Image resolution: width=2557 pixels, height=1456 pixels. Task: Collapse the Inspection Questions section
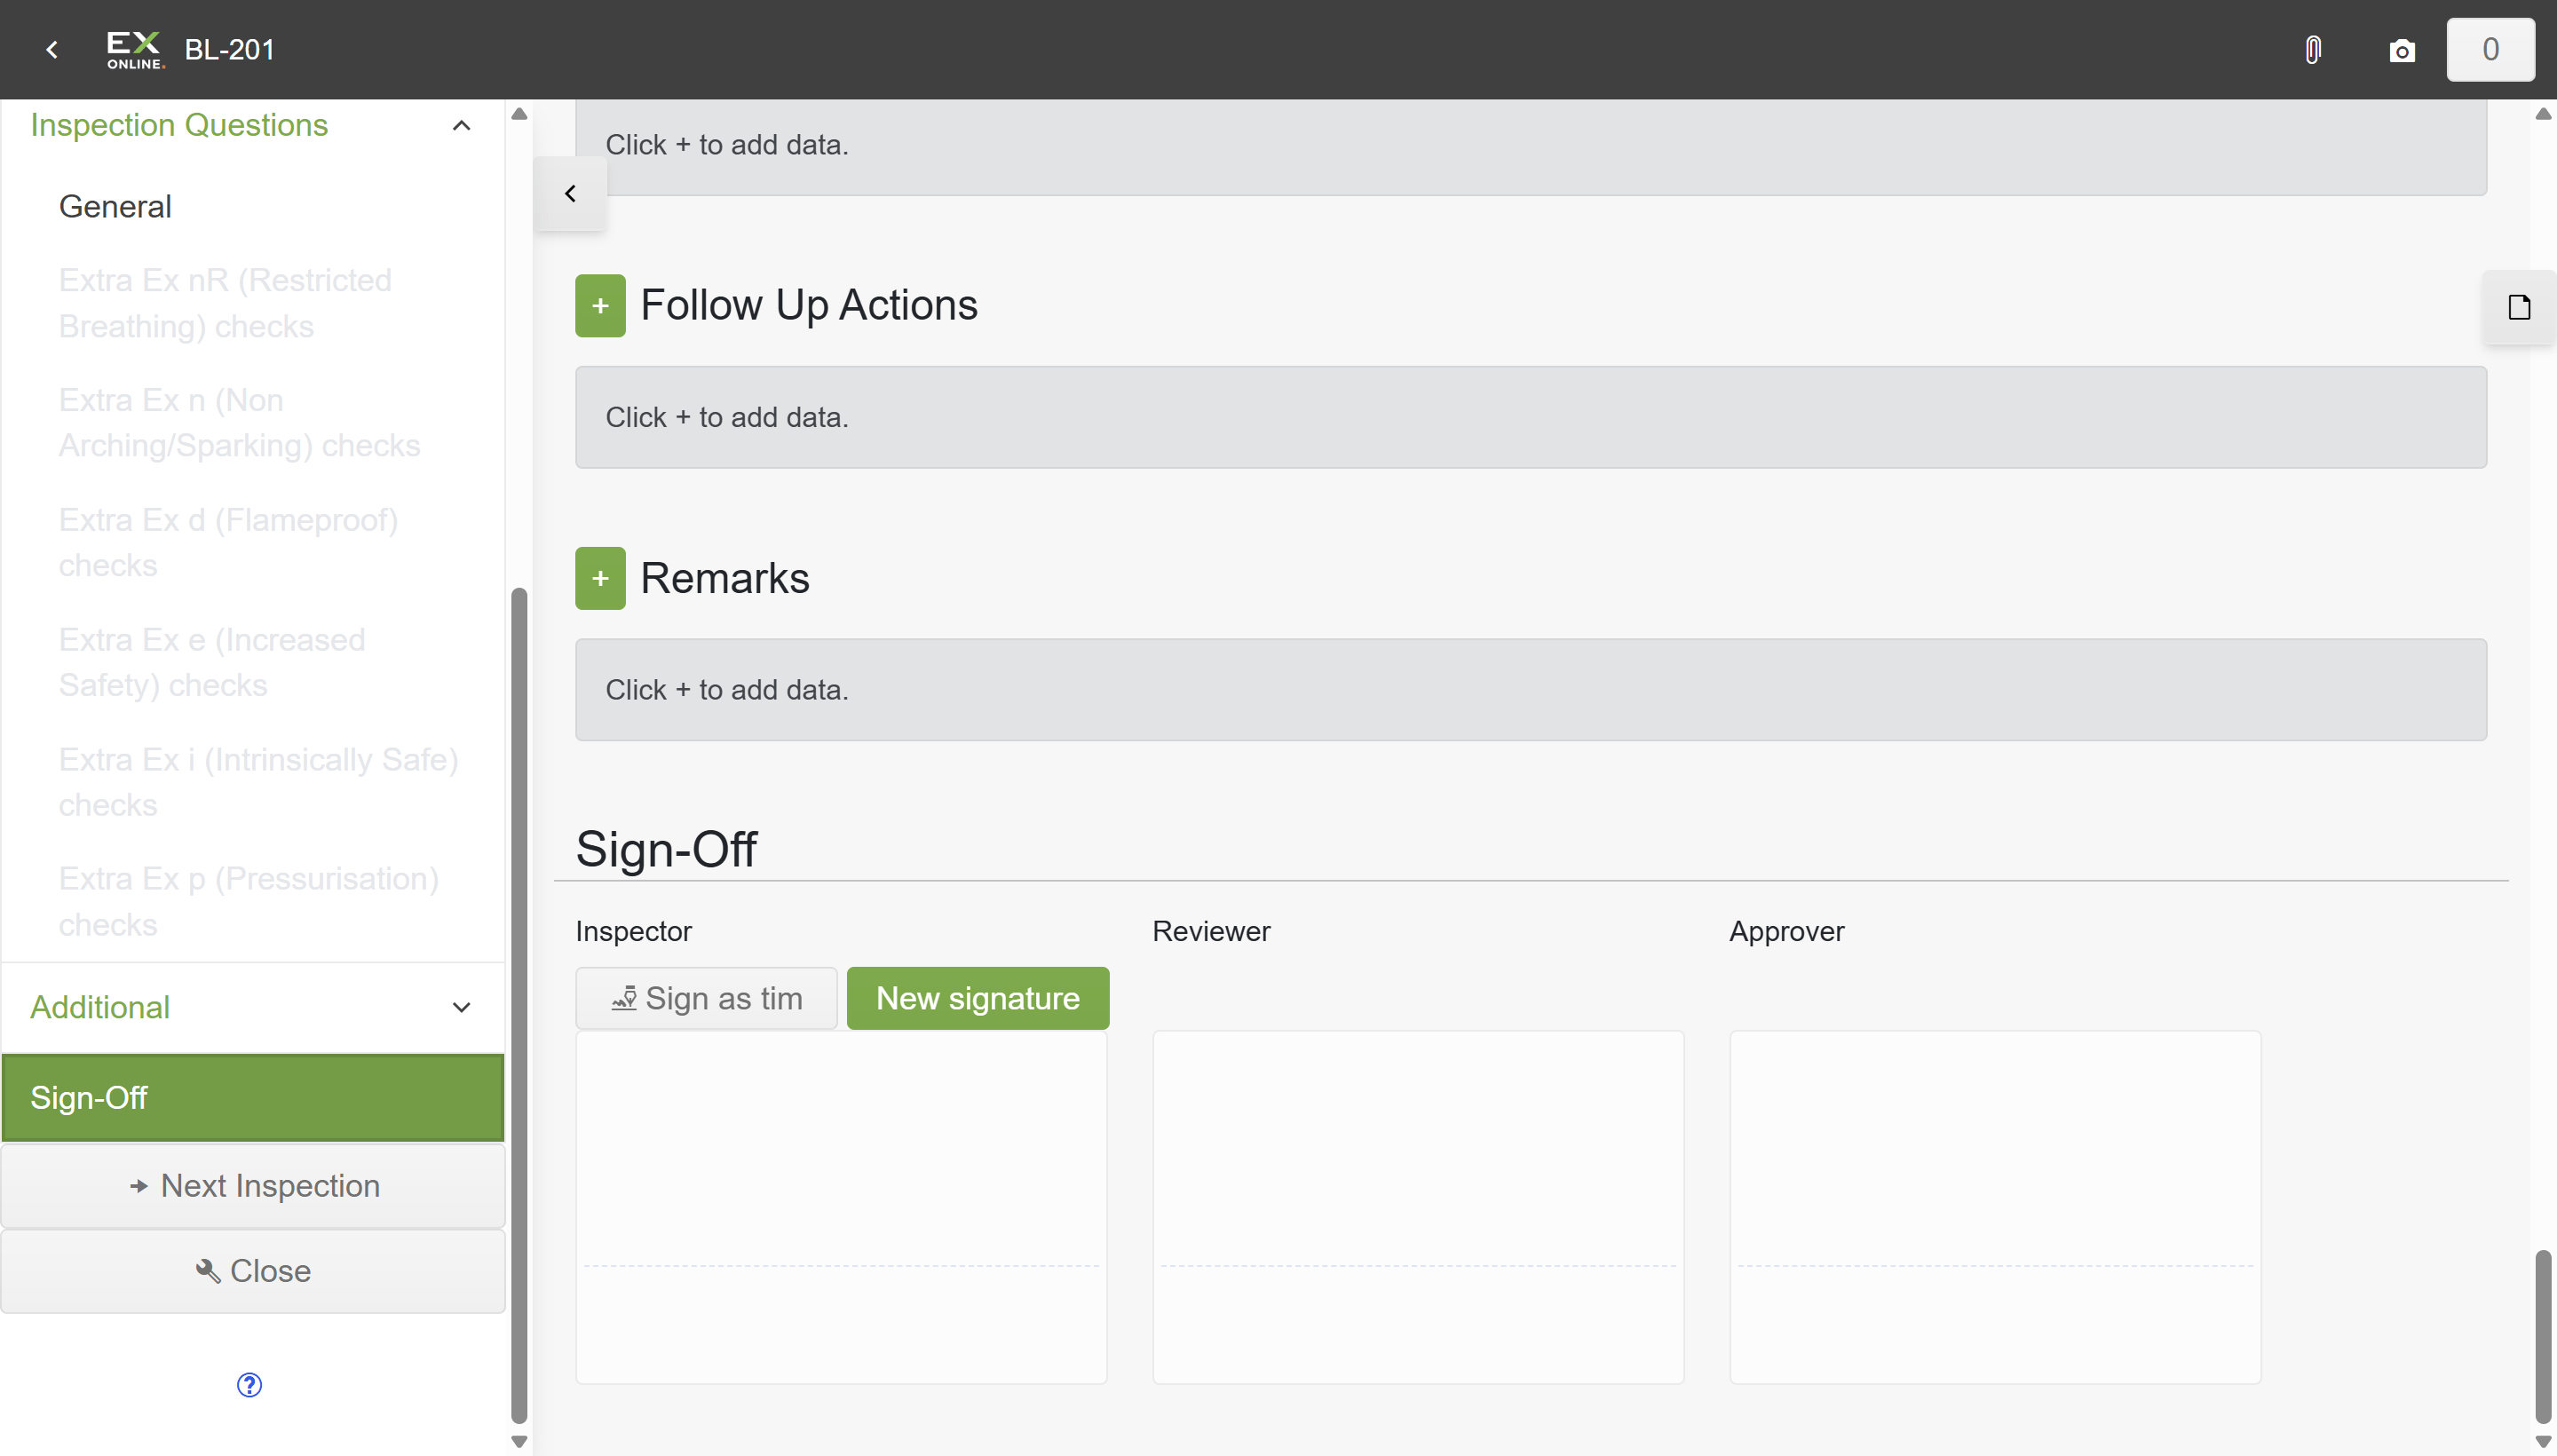point(461,125)
